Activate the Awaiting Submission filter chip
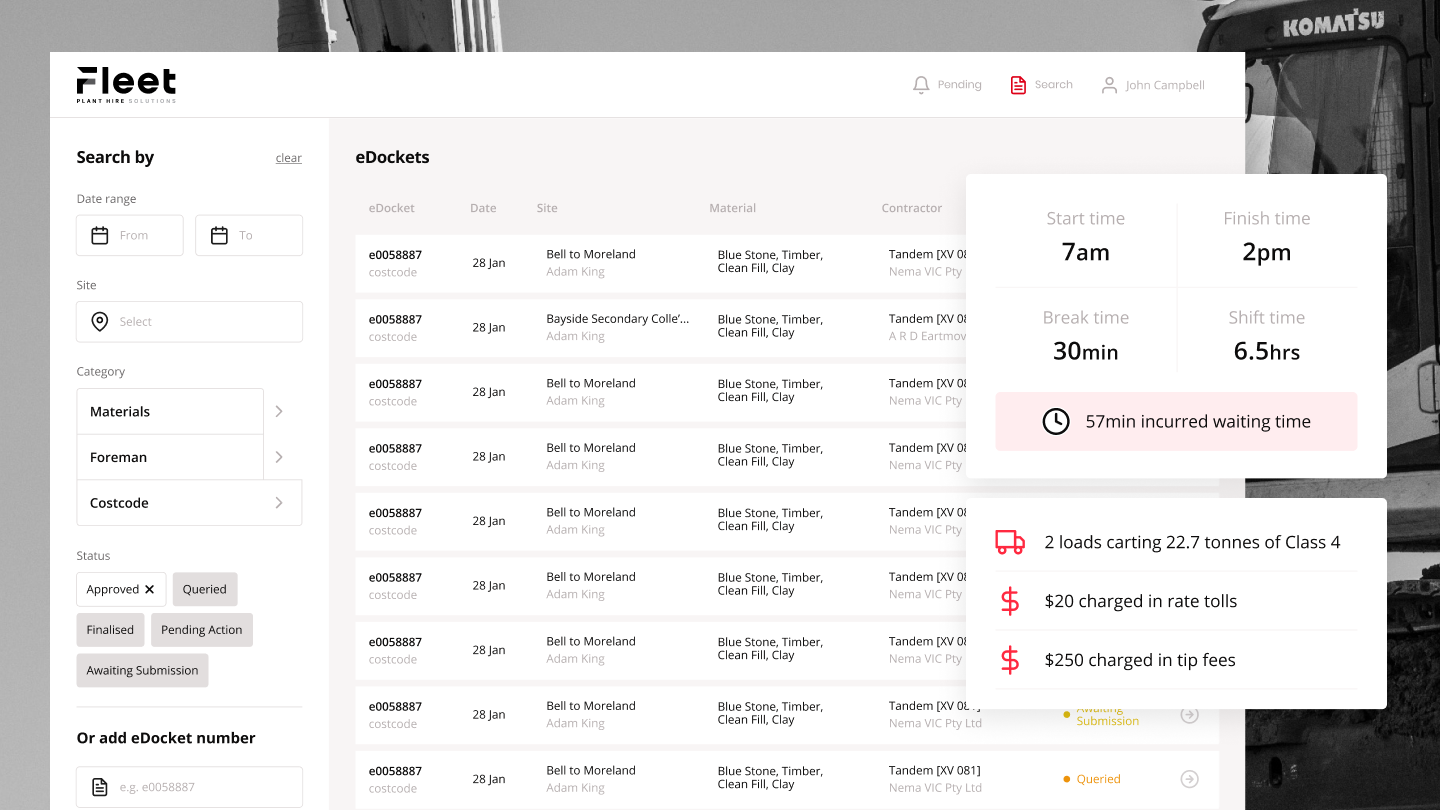 [x=141, y=670]
